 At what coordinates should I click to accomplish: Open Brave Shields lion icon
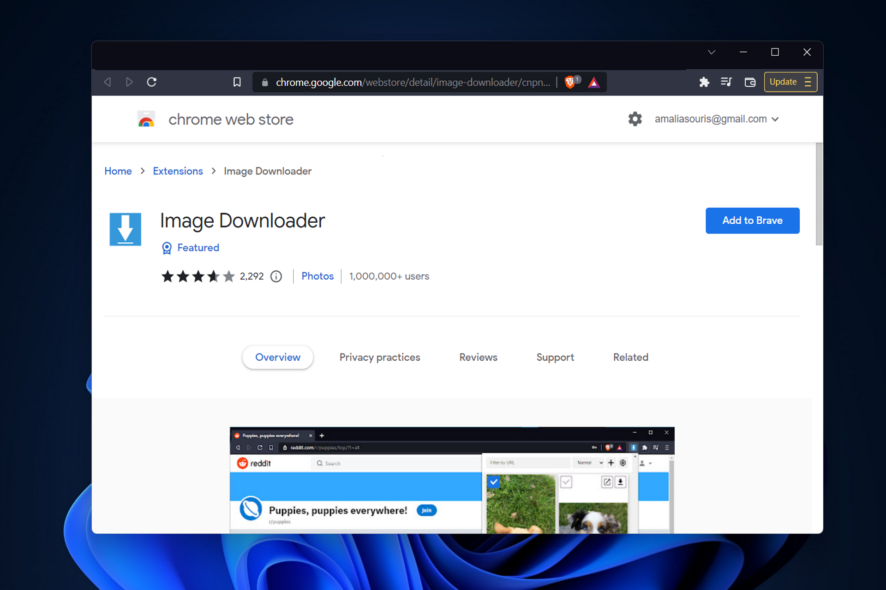click(x=570, y=82)
